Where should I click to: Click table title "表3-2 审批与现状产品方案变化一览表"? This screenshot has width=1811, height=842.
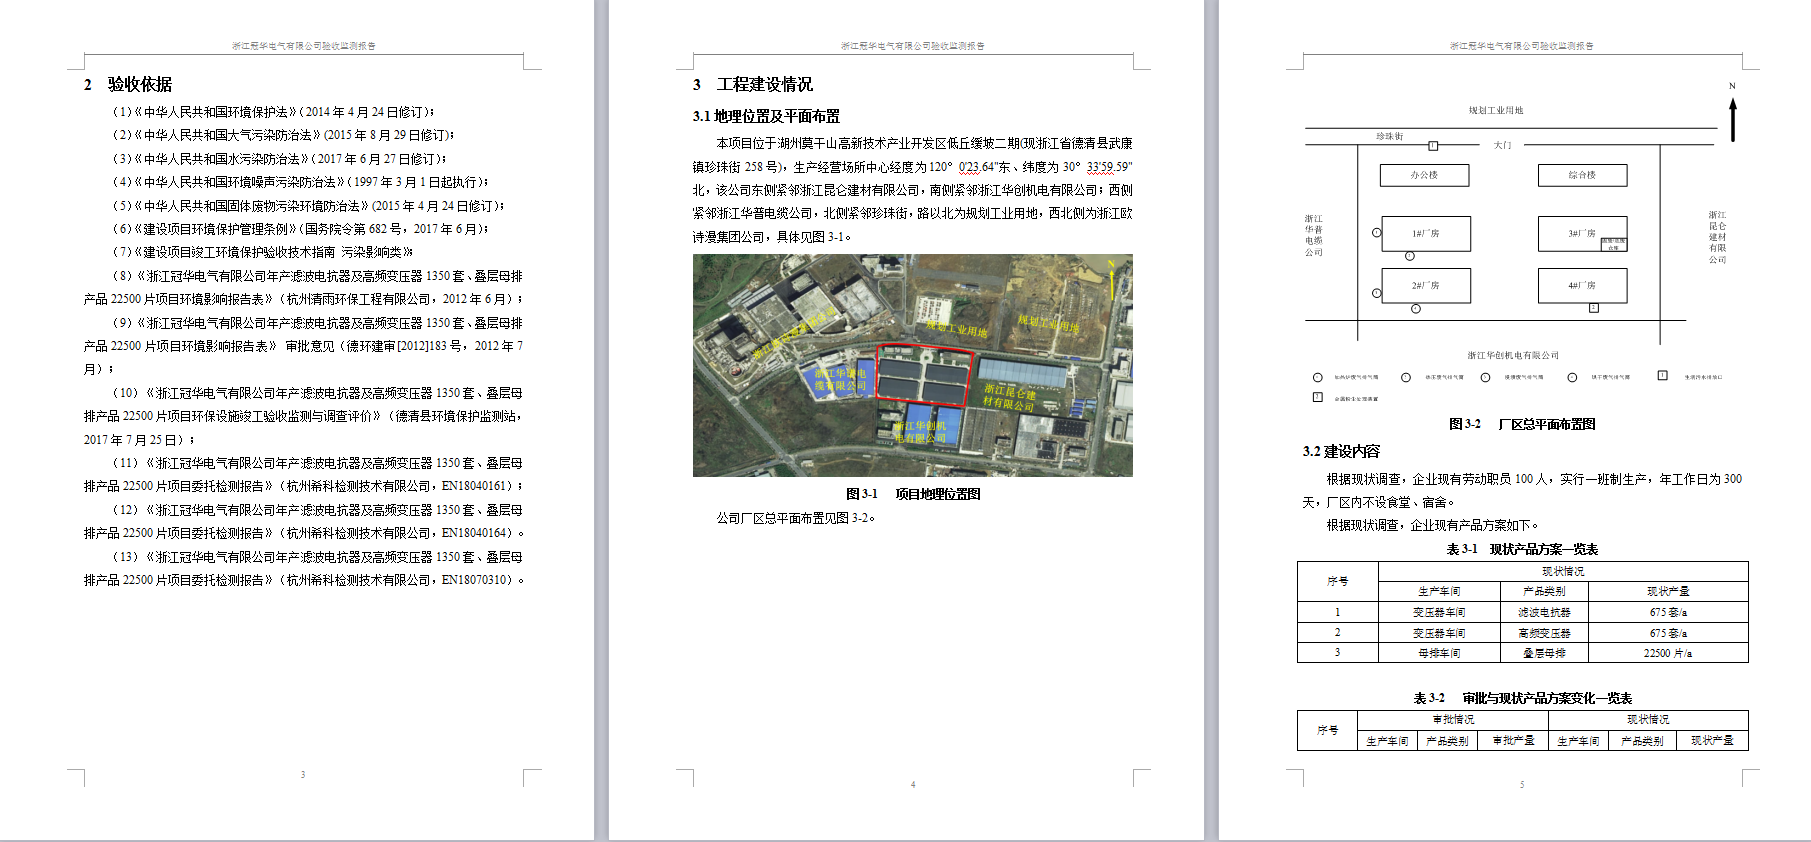(x=1522, y=699)
